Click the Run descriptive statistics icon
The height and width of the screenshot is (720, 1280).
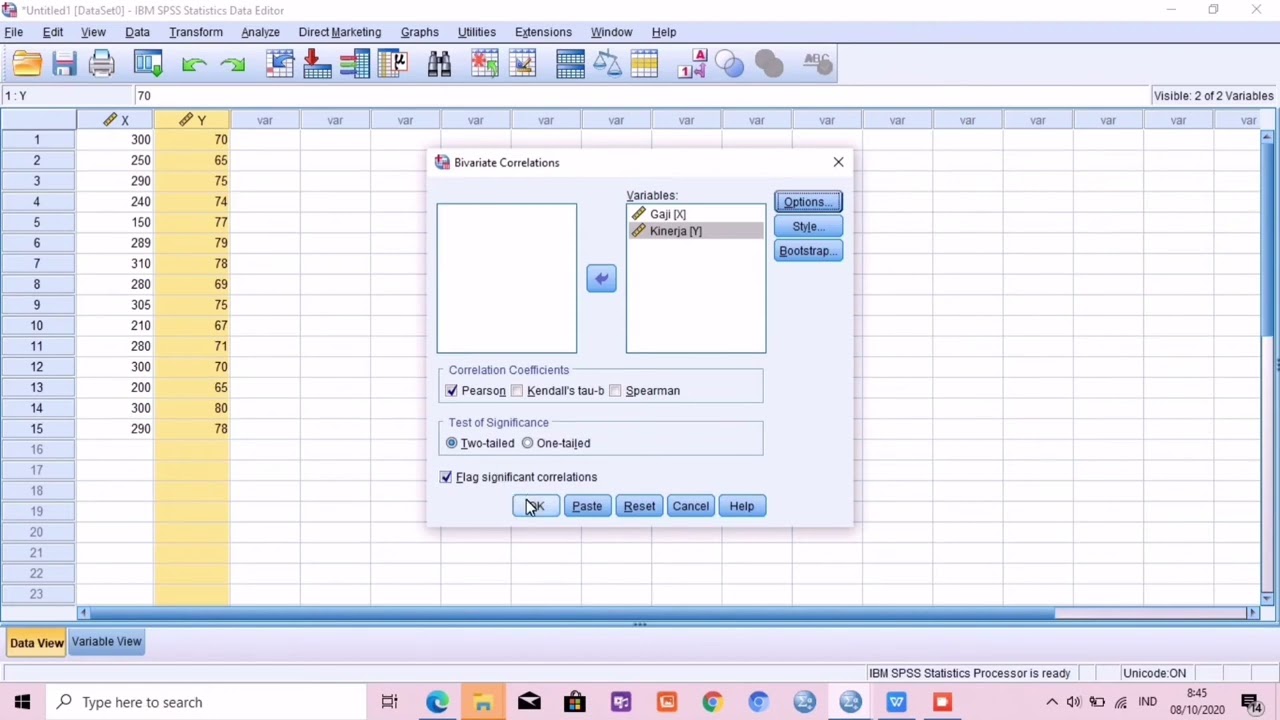[392, 65]
